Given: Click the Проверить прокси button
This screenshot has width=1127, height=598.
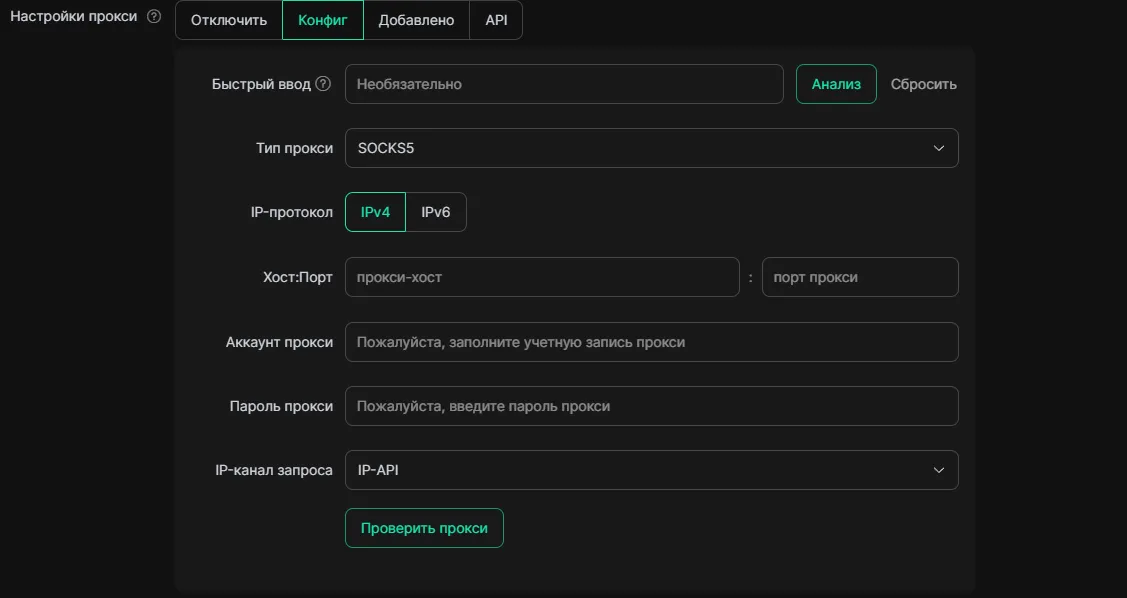Looking at the screenshot, I should 424,528.
